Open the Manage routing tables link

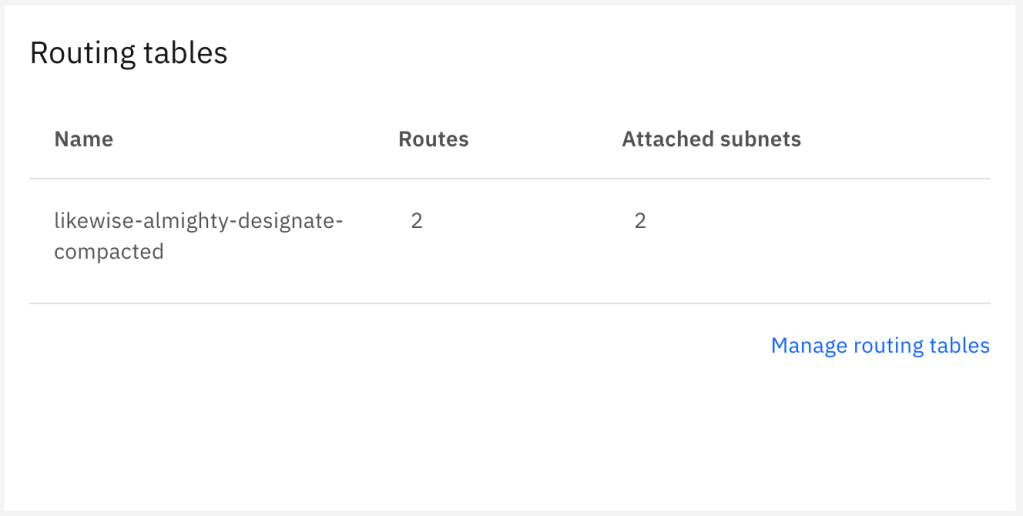tap(880, 346)
